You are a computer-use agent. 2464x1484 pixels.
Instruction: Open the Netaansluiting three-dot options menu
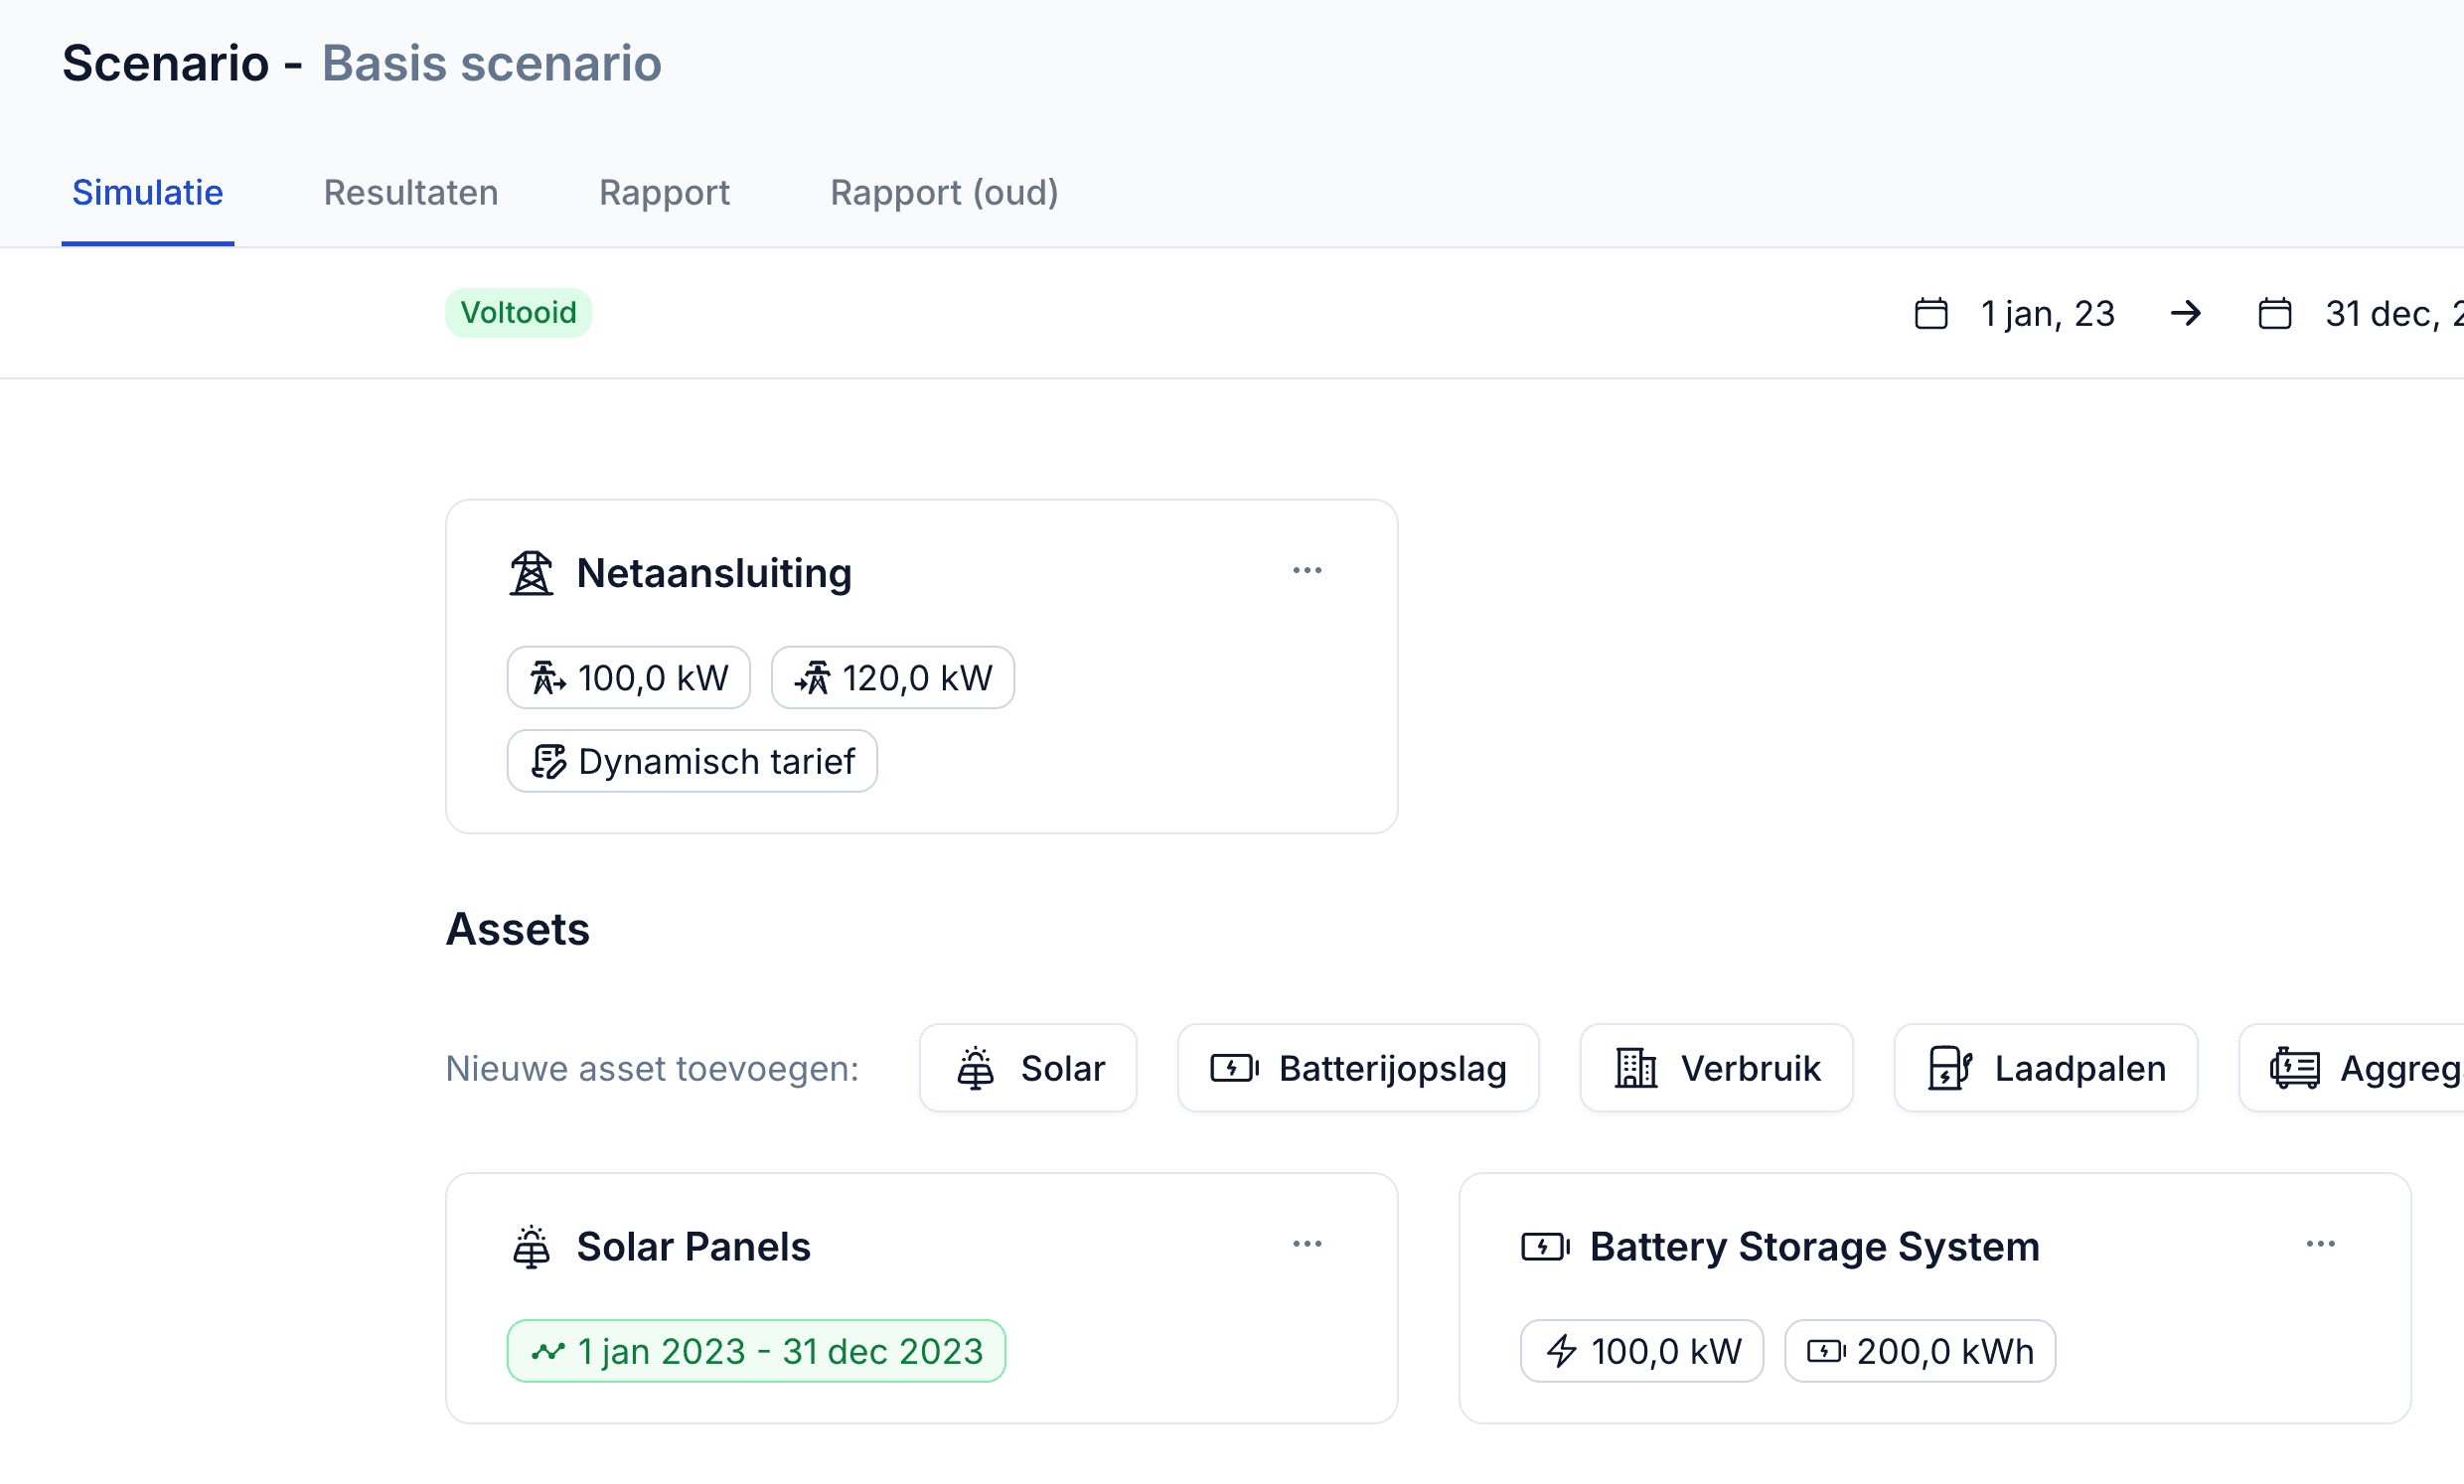(1307, 570)
